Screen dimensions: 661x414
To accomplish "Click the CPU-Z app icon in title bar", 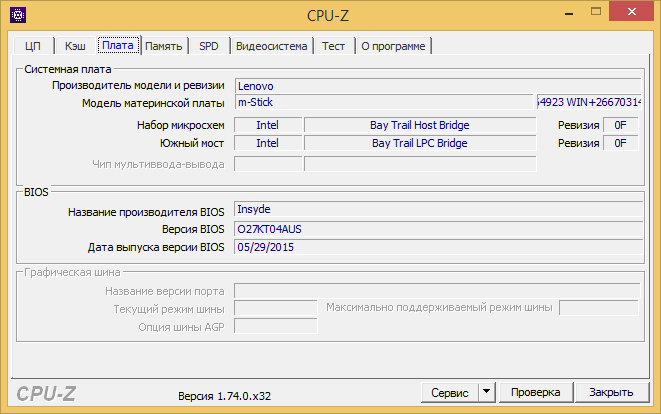I will pos(18,15).
